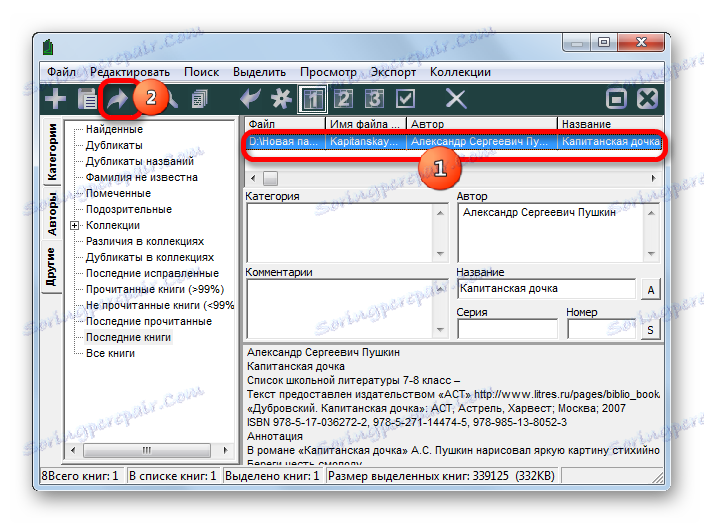
Task: Click the Номер input field
Action: coord(602,329)
